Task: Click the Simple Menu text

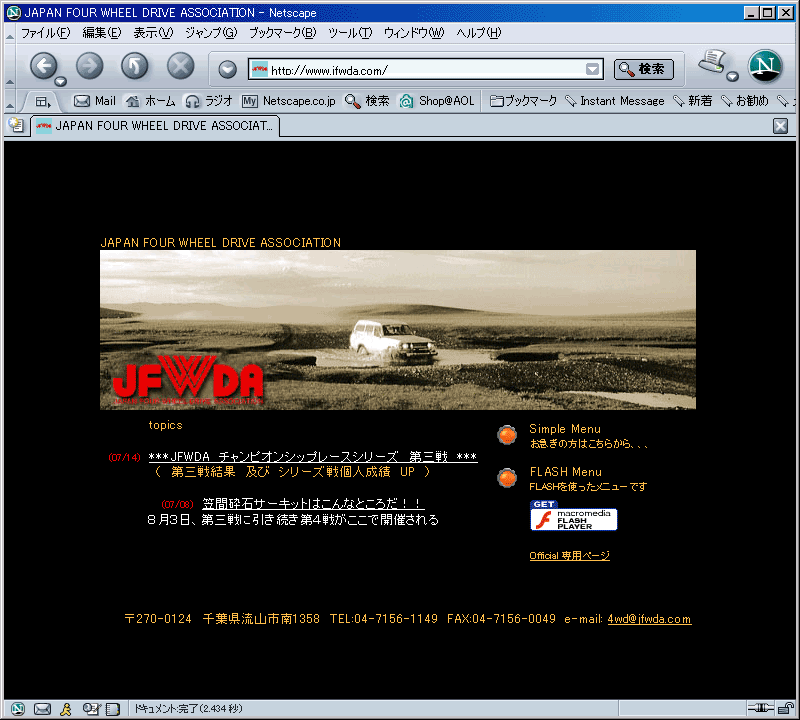Action: (x=565, y=429)
